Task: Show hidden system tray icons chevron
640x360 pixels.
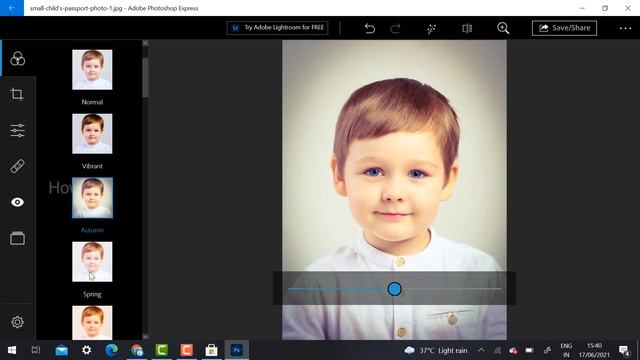Action: (481, 350)
